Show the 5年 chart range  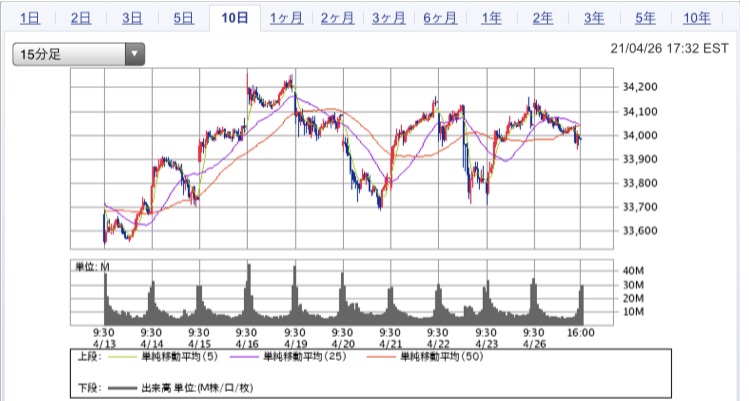pos(645,19)
